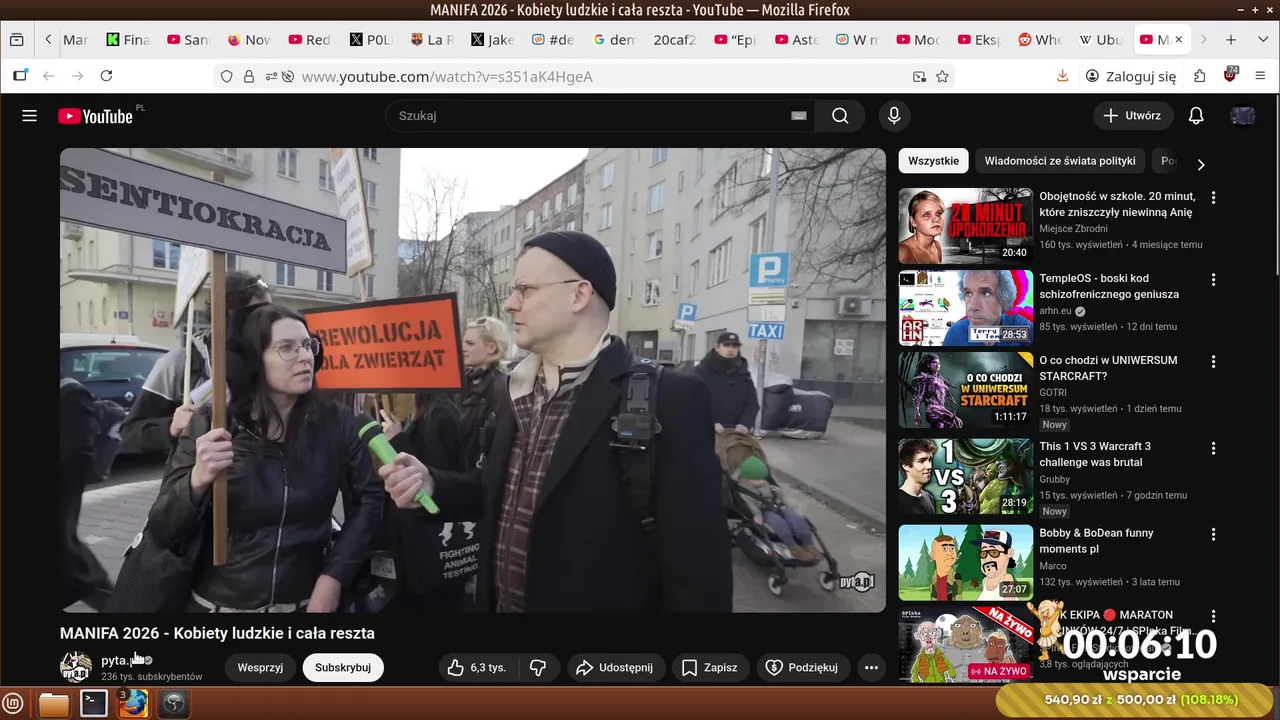Open the YouTube hamburger guide menu
The image size is (1280, 720).
point(30,116)
